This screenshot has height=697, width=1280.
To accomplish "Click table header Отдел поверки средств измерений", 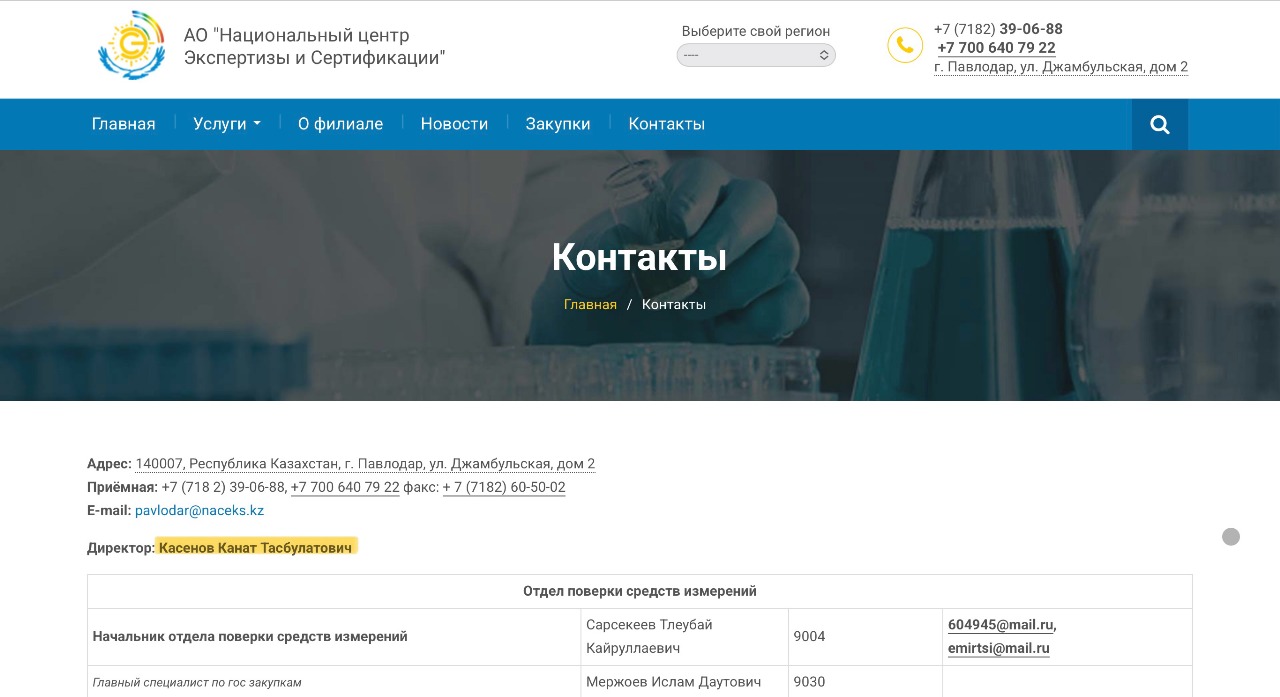I will tap(640, 591).
